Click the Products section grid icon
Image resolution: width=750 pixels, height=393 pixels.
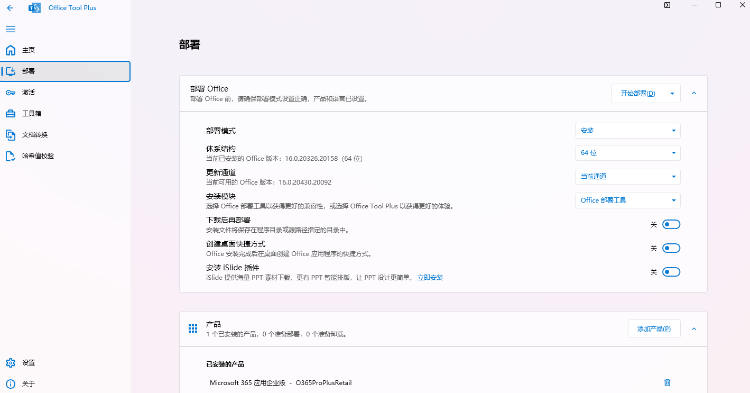click(x=193, y=328)
